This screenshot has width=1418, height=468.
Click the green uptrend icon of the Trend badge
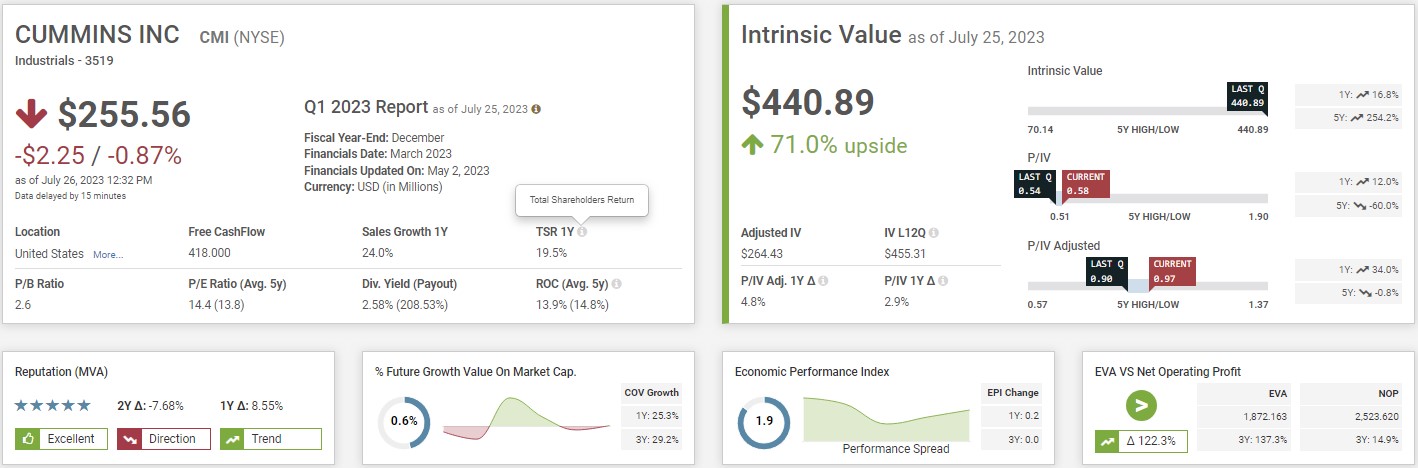pos(232,438)
